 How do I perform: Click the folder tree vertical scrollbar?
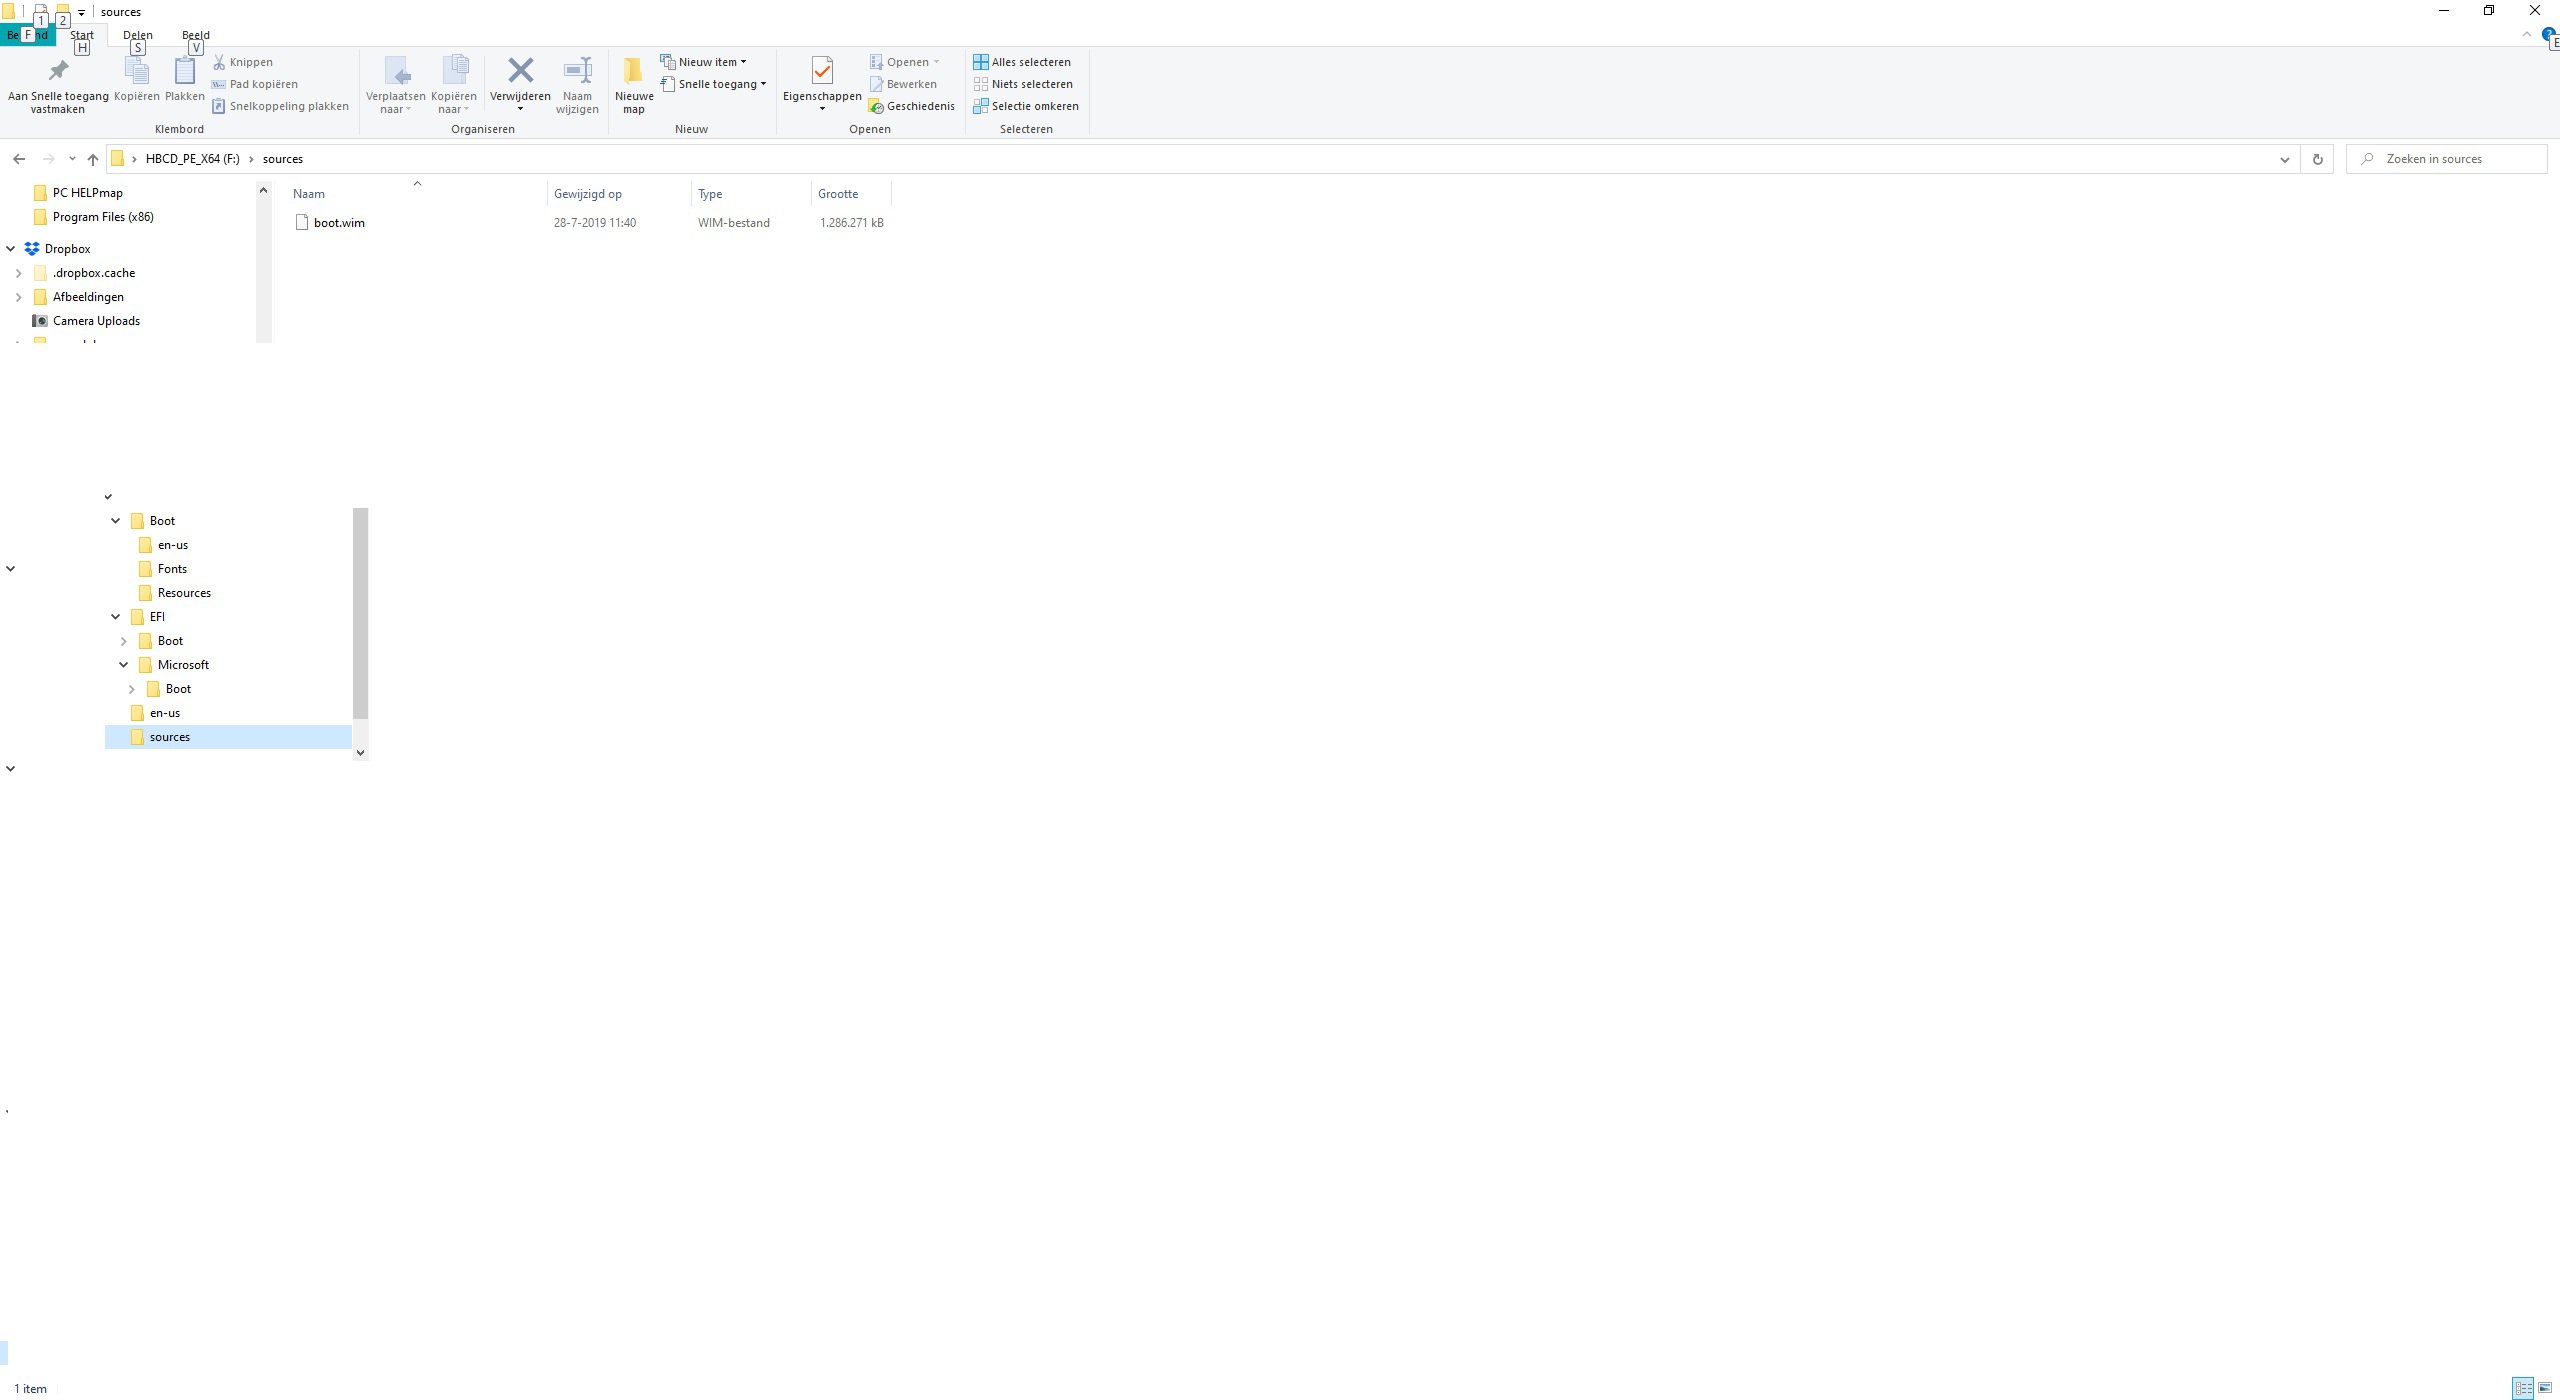pos(361,612)
